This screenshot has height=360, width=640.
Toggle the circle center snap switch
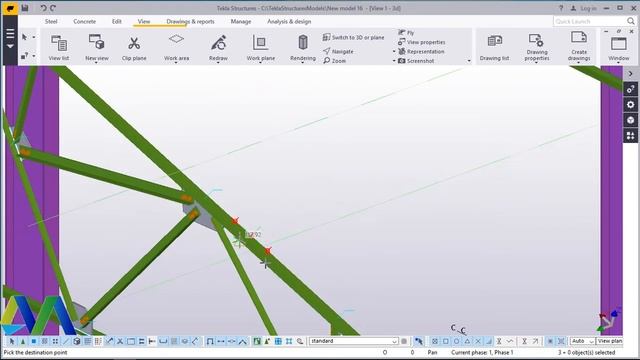[x=456, y=341]
